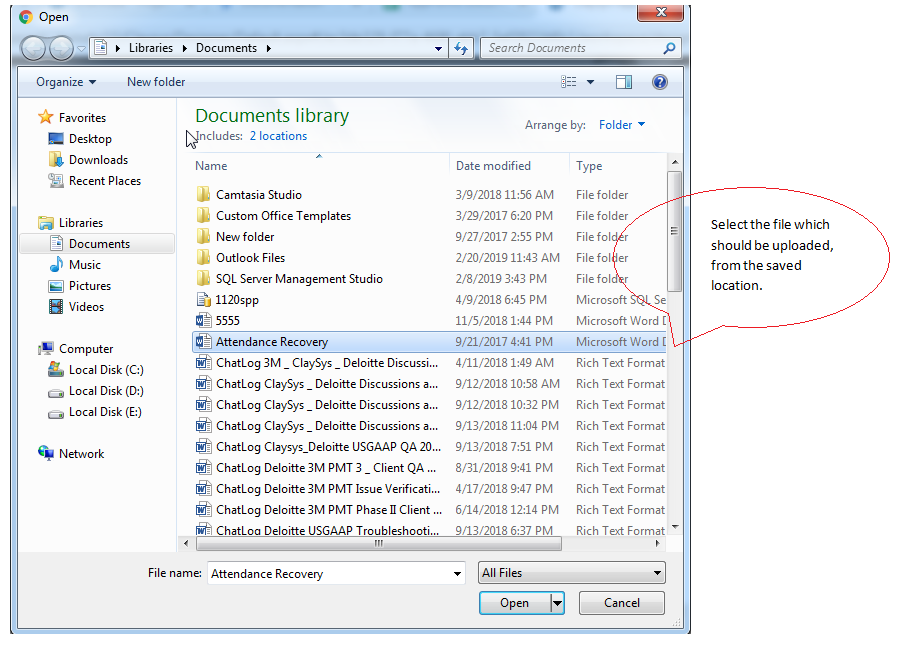Select the Pictures library
This screenshot has width=907, height=647.
[x=79, y=286]
